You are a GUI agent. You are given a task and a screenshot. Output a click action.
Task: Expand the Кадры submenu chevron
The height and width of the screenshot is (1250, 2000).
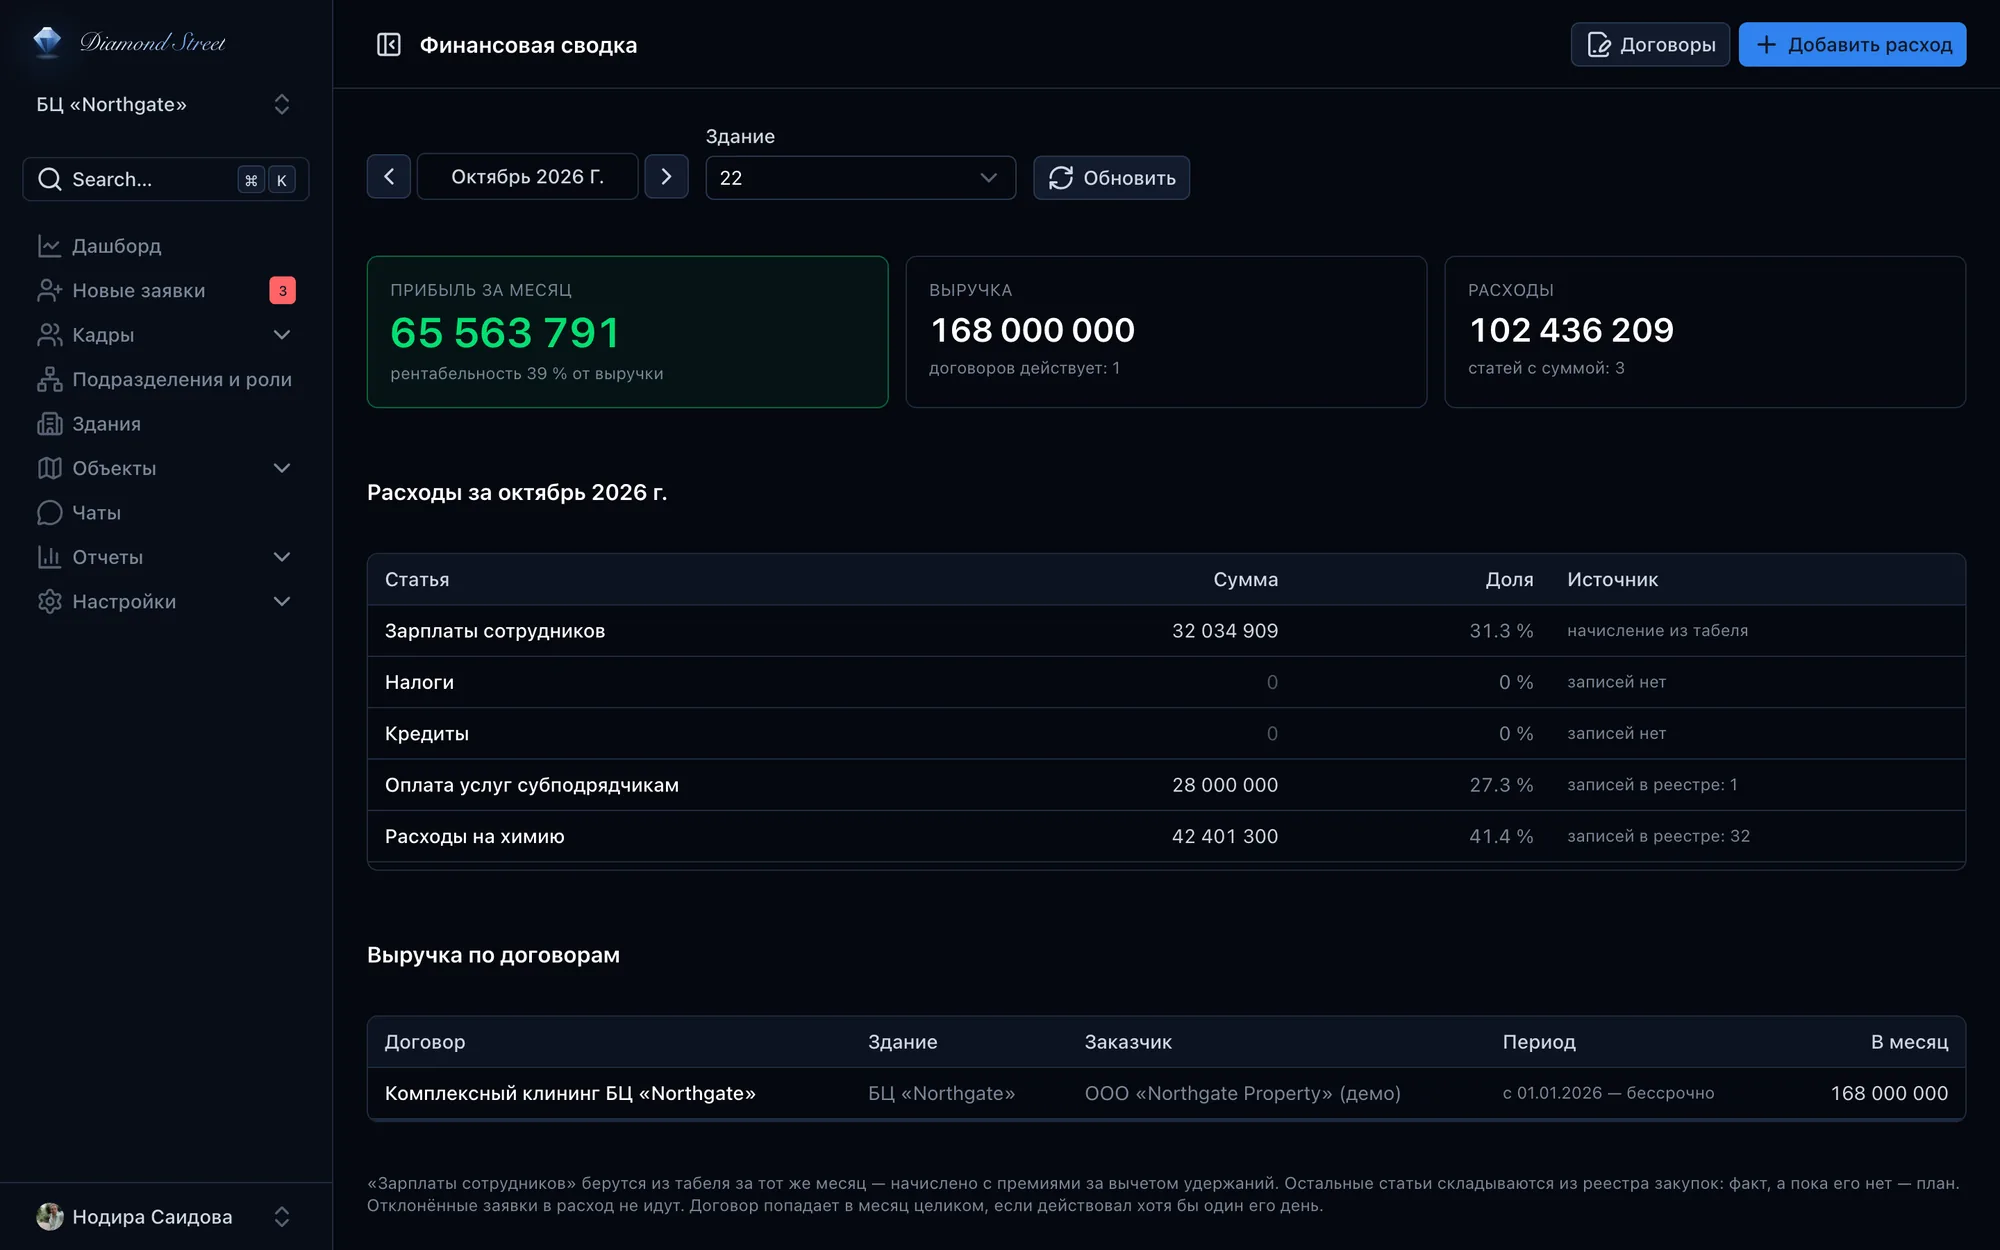[282, 335]
